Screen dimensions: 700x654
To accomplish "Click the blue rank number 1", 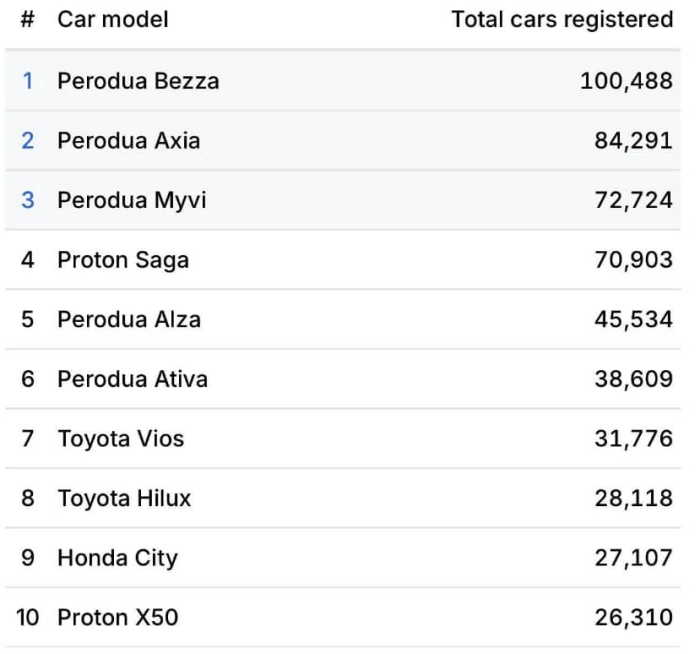I will (x=28, y=81).
